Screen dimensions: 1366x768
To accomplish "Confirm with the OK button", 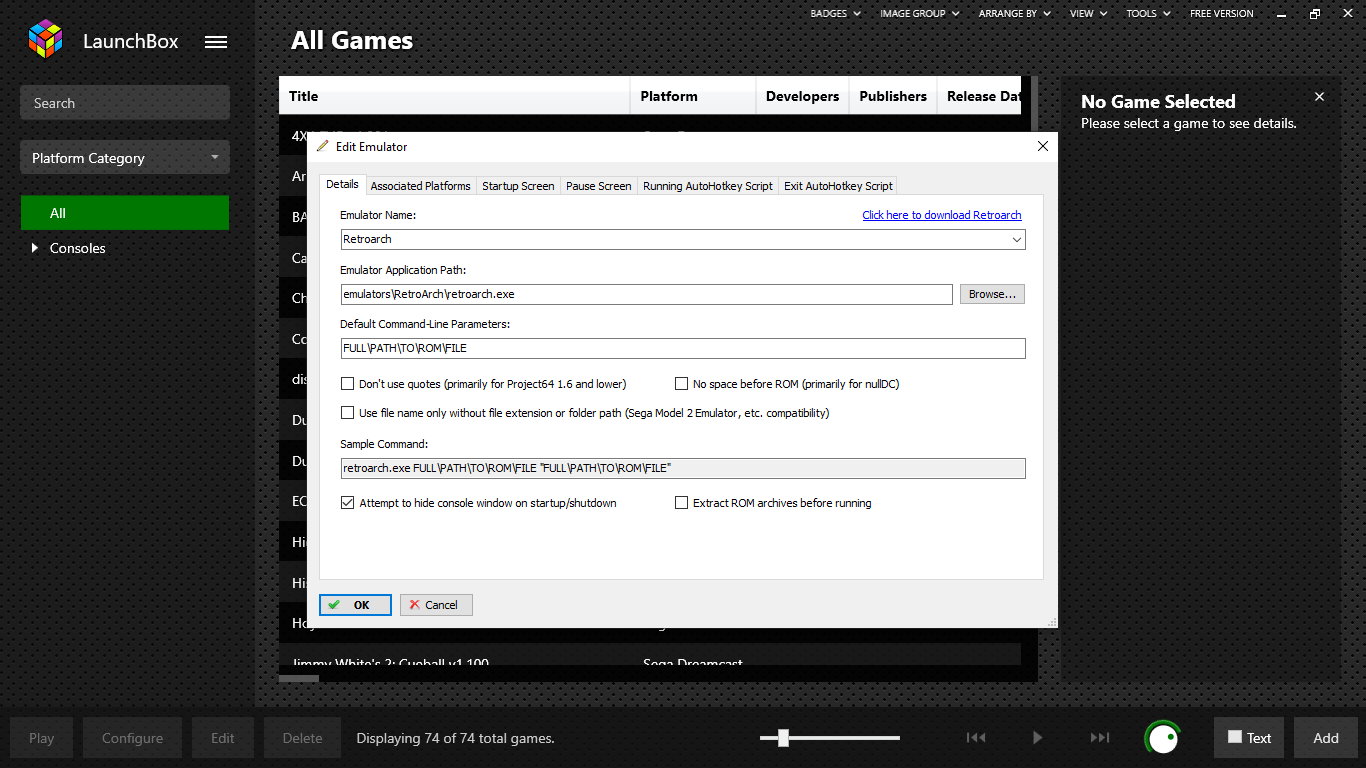I will pos(355,605).
